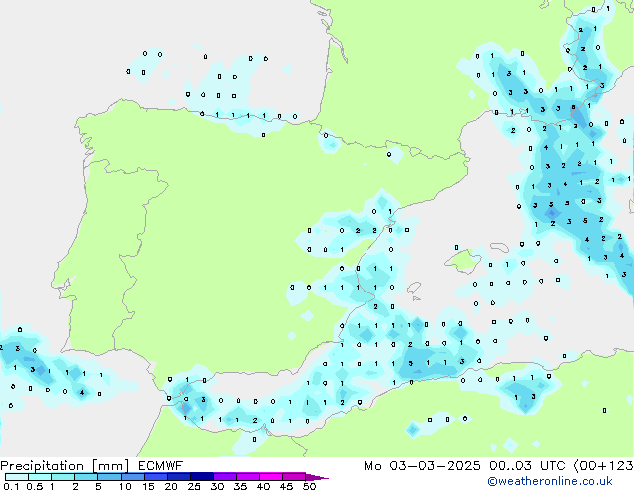Click the 2–5 mm legend swatch
Screen dimensions: 634x490
click(x=86, y=477)
